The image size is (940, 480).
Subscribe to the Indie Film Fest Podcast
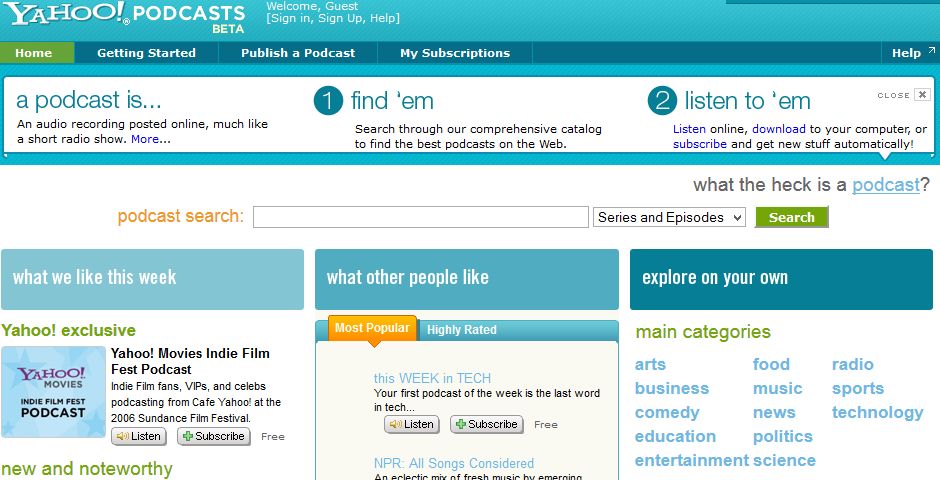[214, 436]
